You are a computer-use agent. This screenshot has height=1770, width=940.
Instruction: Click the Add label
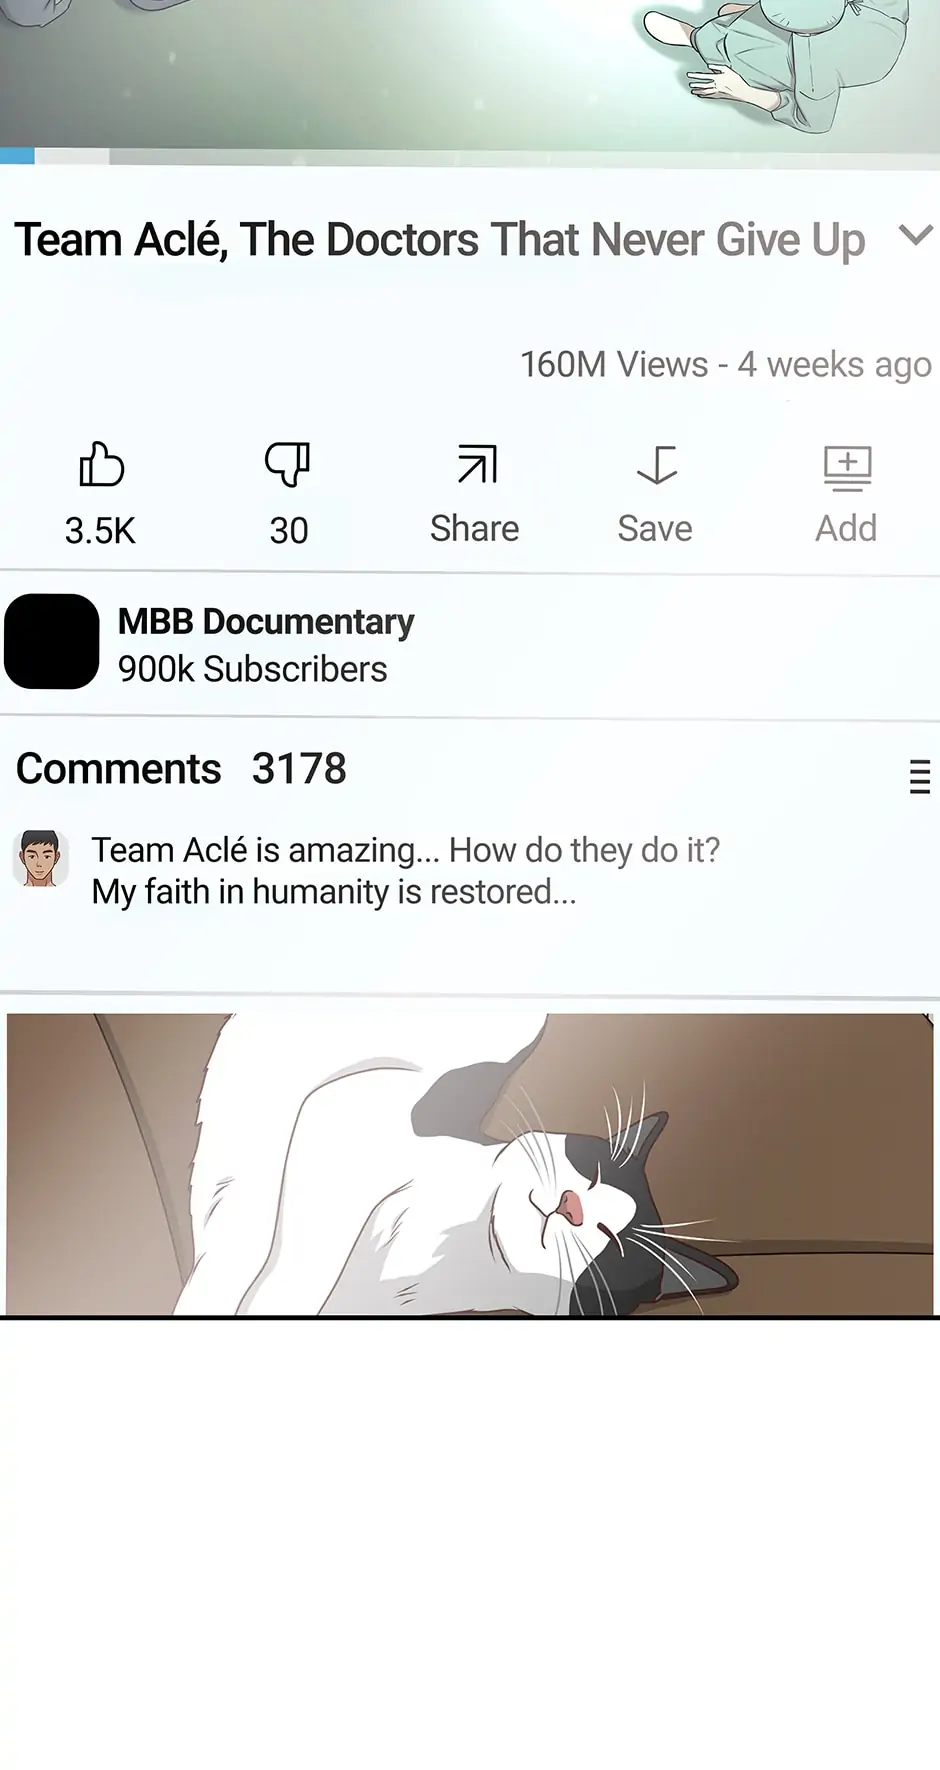click(x=846, y=528)
